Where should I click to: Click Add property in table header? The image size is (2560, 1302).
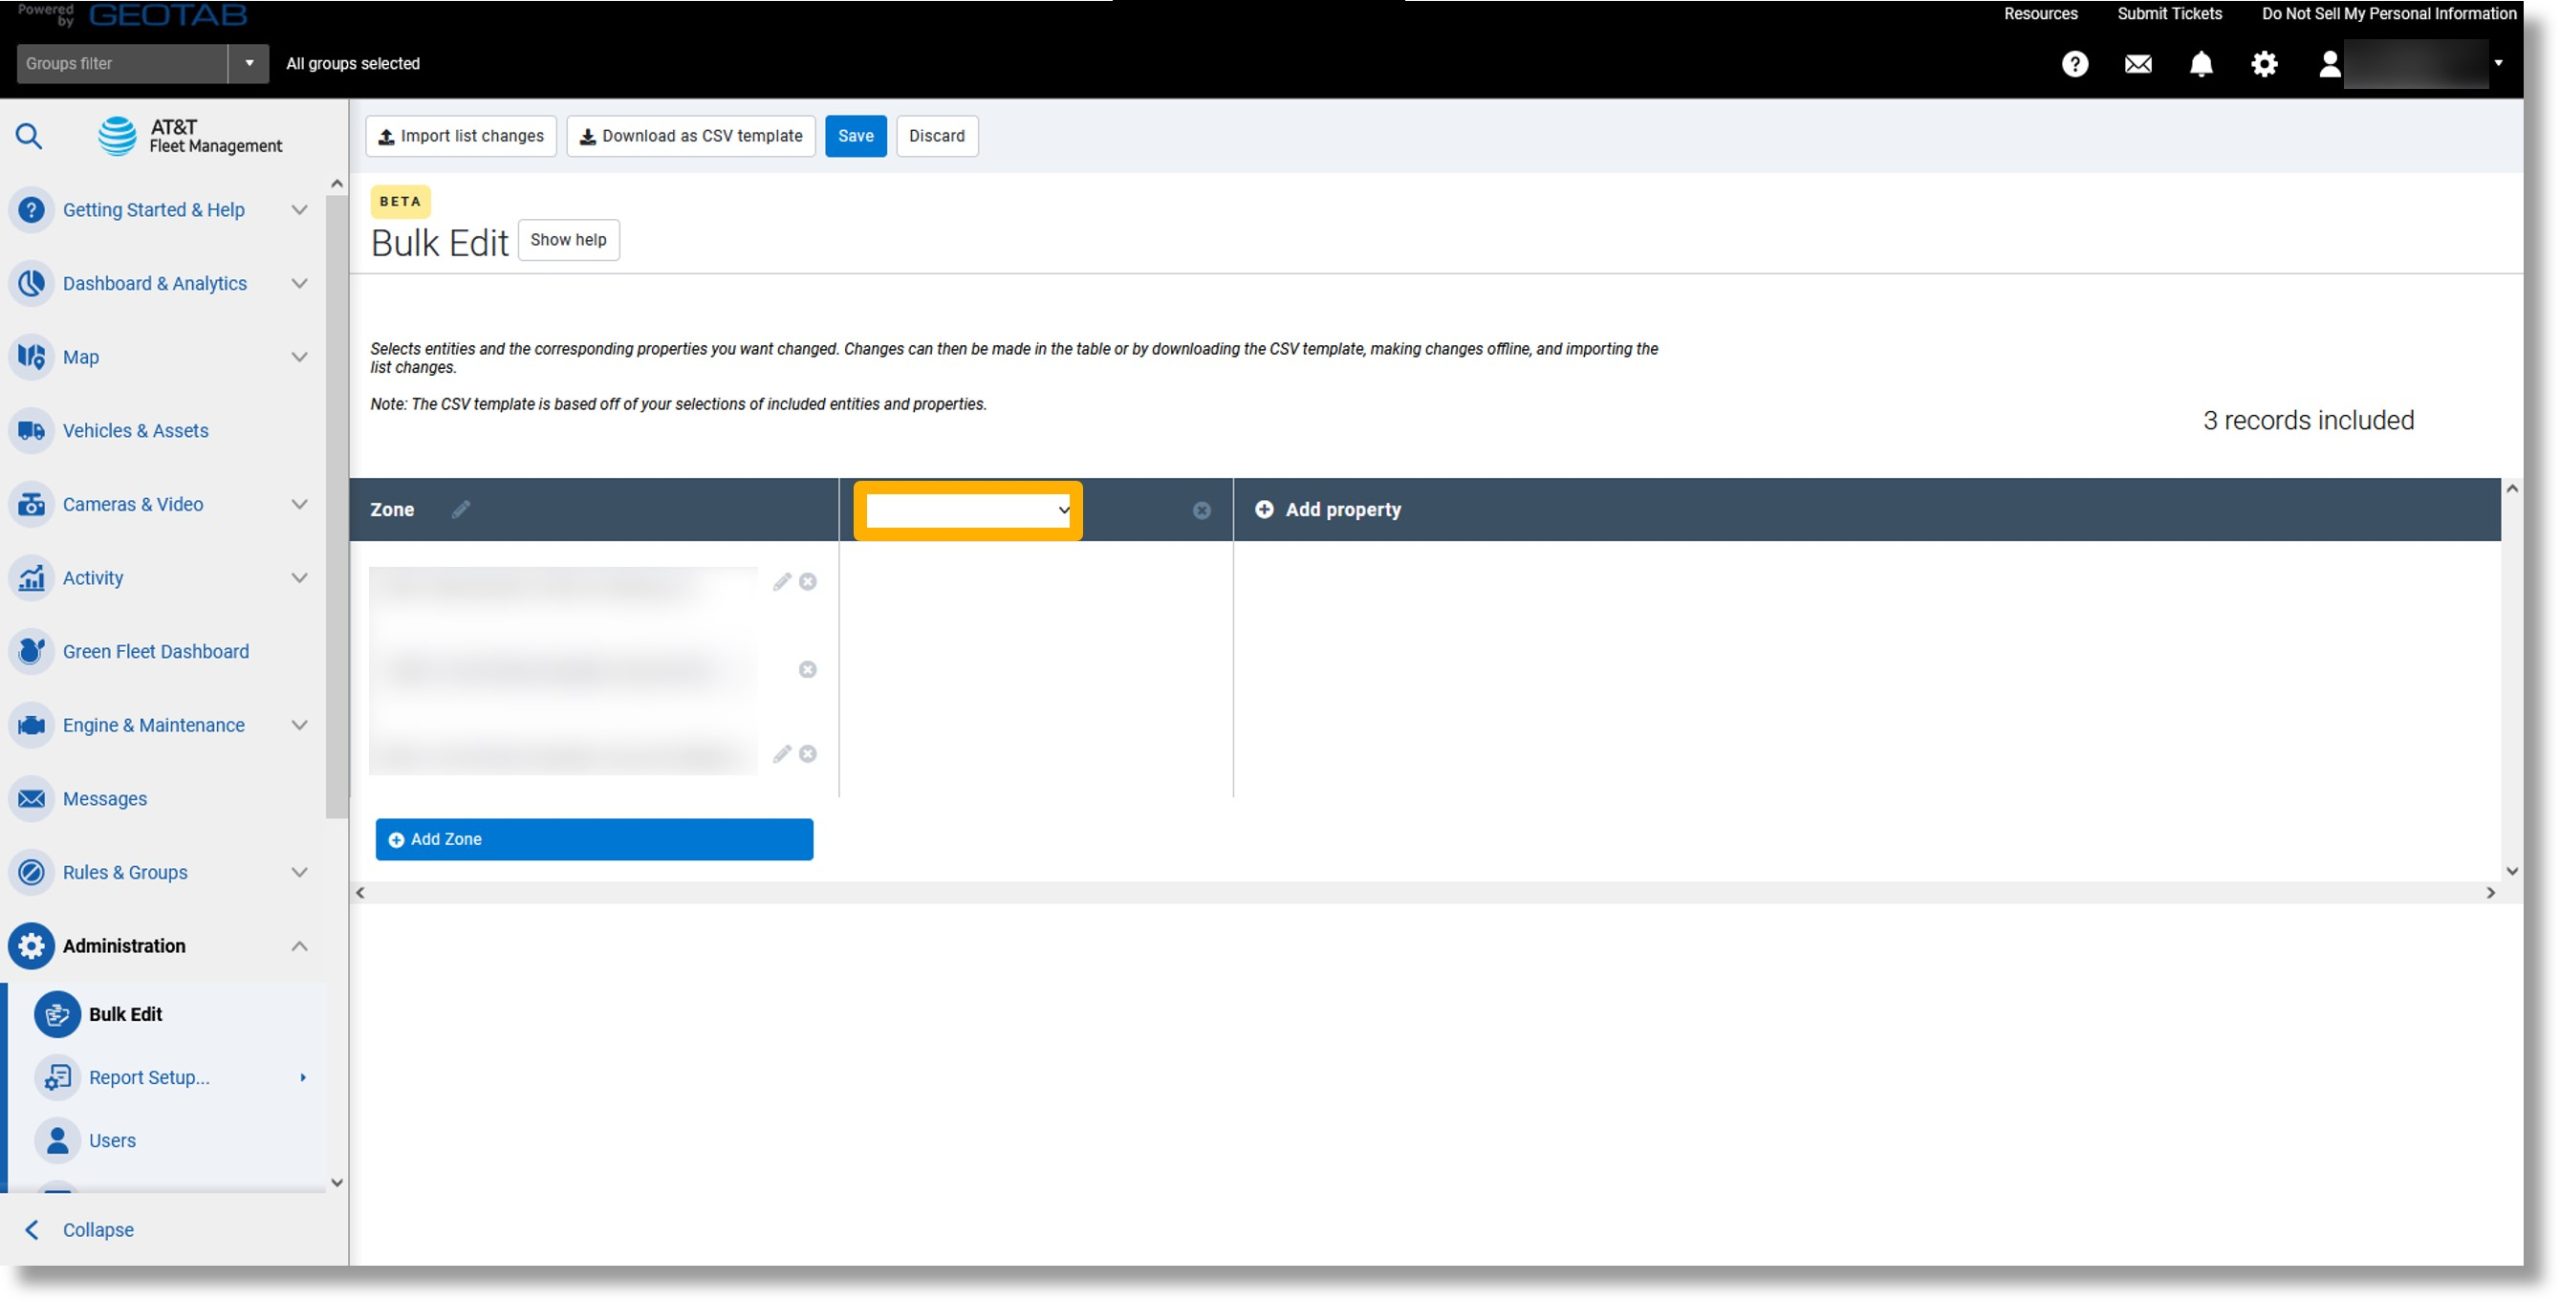click(1328, 510)
